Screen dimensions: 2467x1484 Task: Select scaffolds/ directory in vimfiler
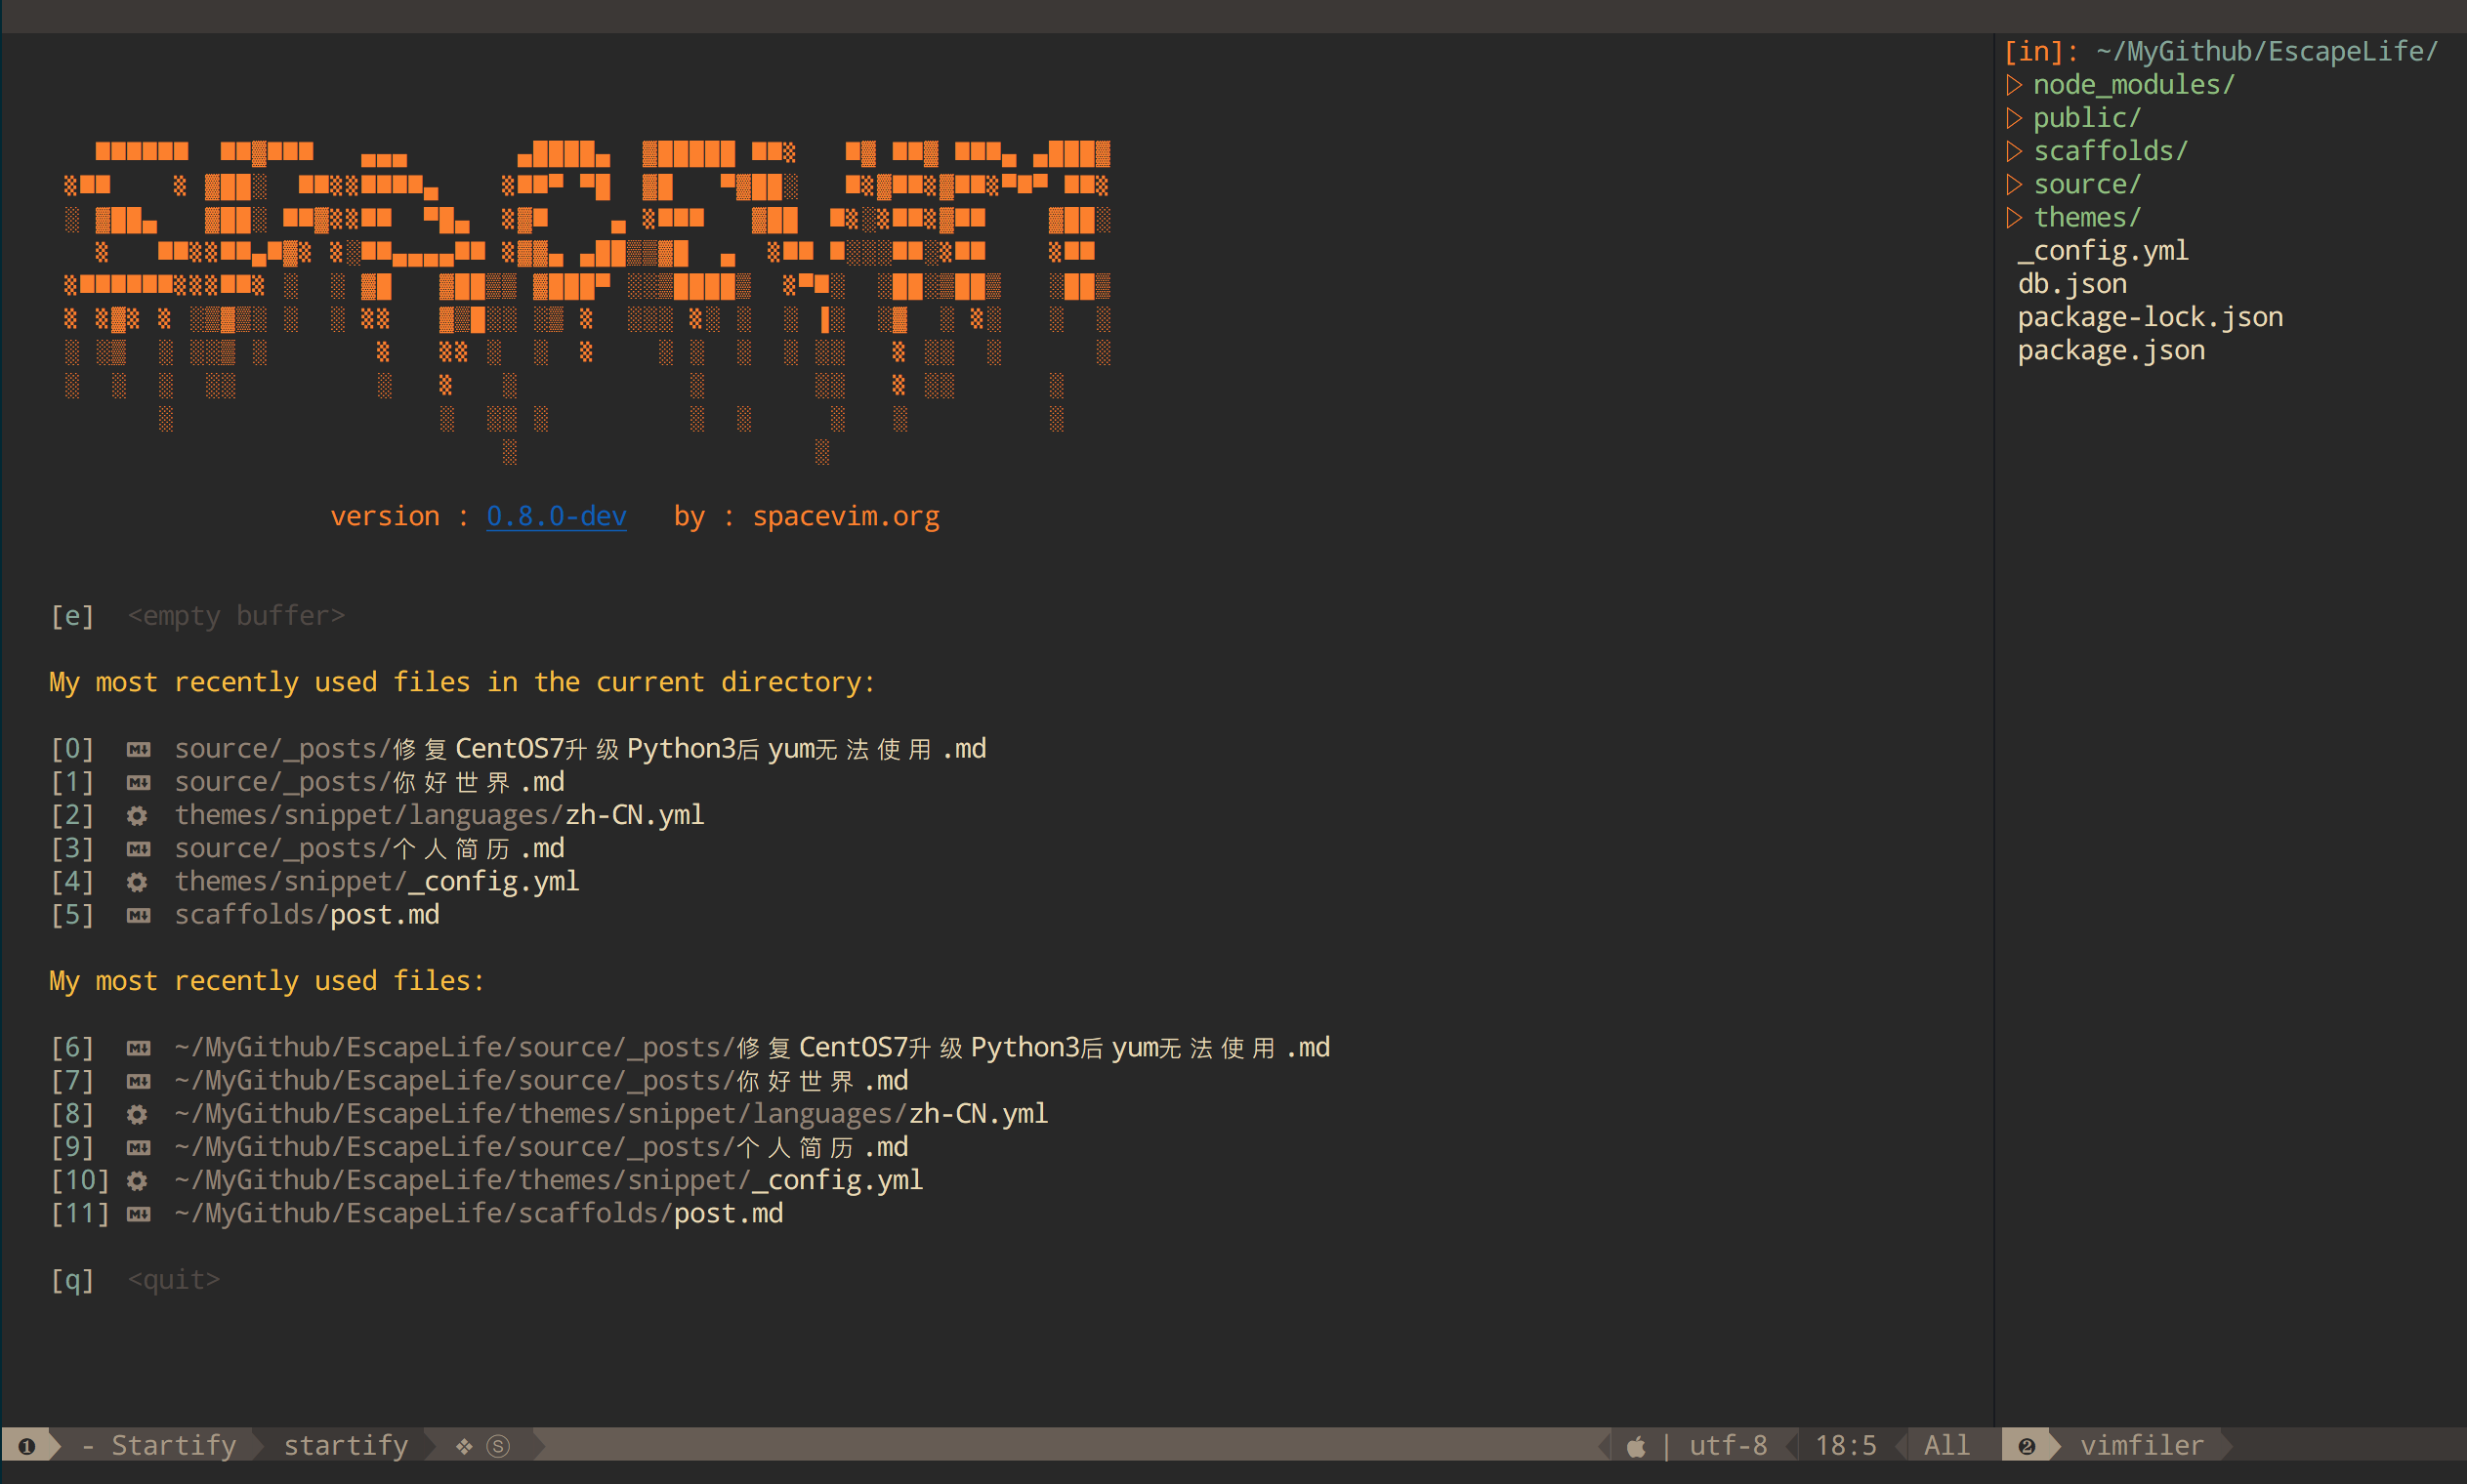[2111, 151]
